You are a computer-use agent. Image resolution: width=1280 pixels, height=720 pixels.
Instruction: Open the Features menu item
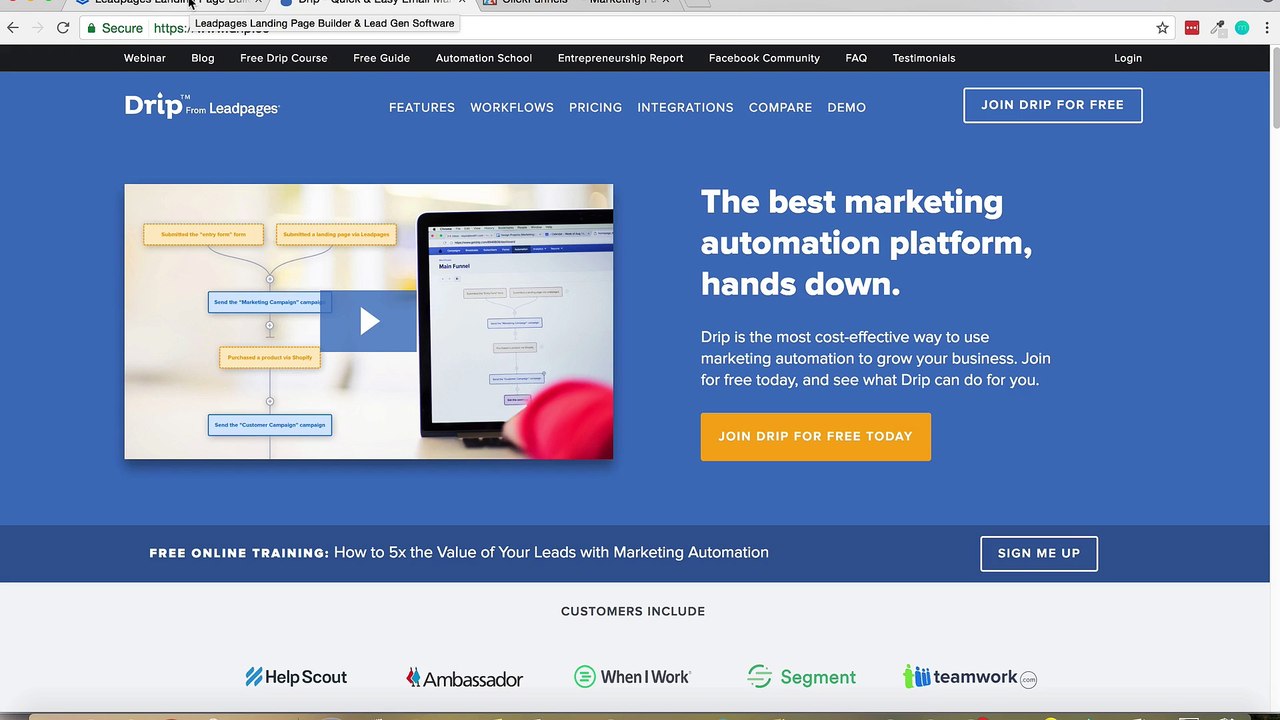pos(422,107)
